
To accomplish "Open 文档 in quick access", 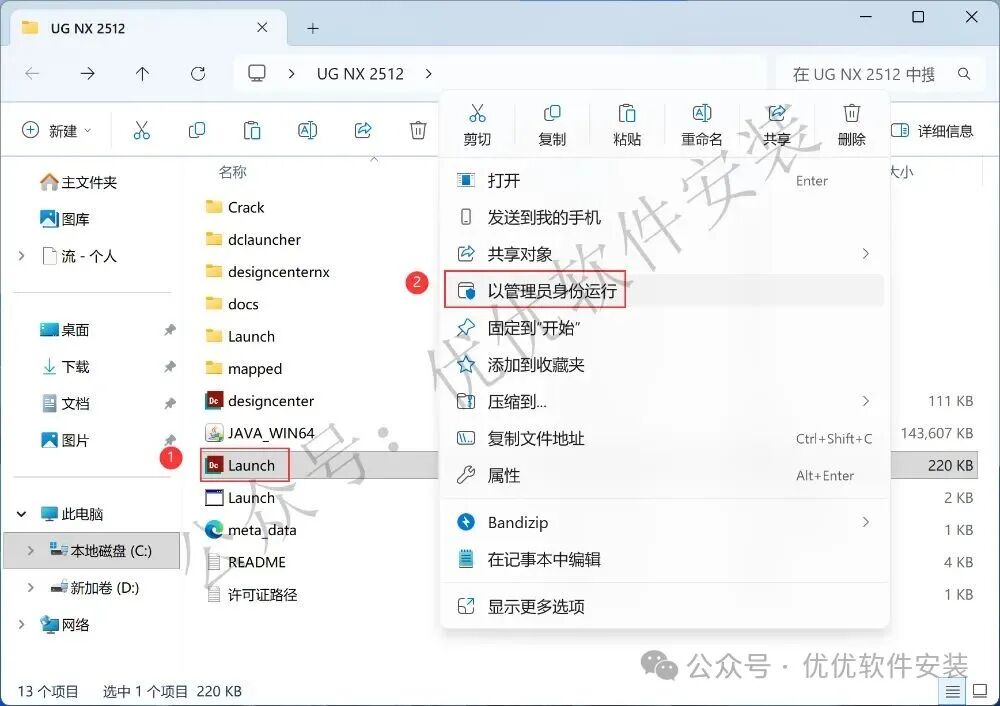I will pyautogui.click(x=65, y=404).
